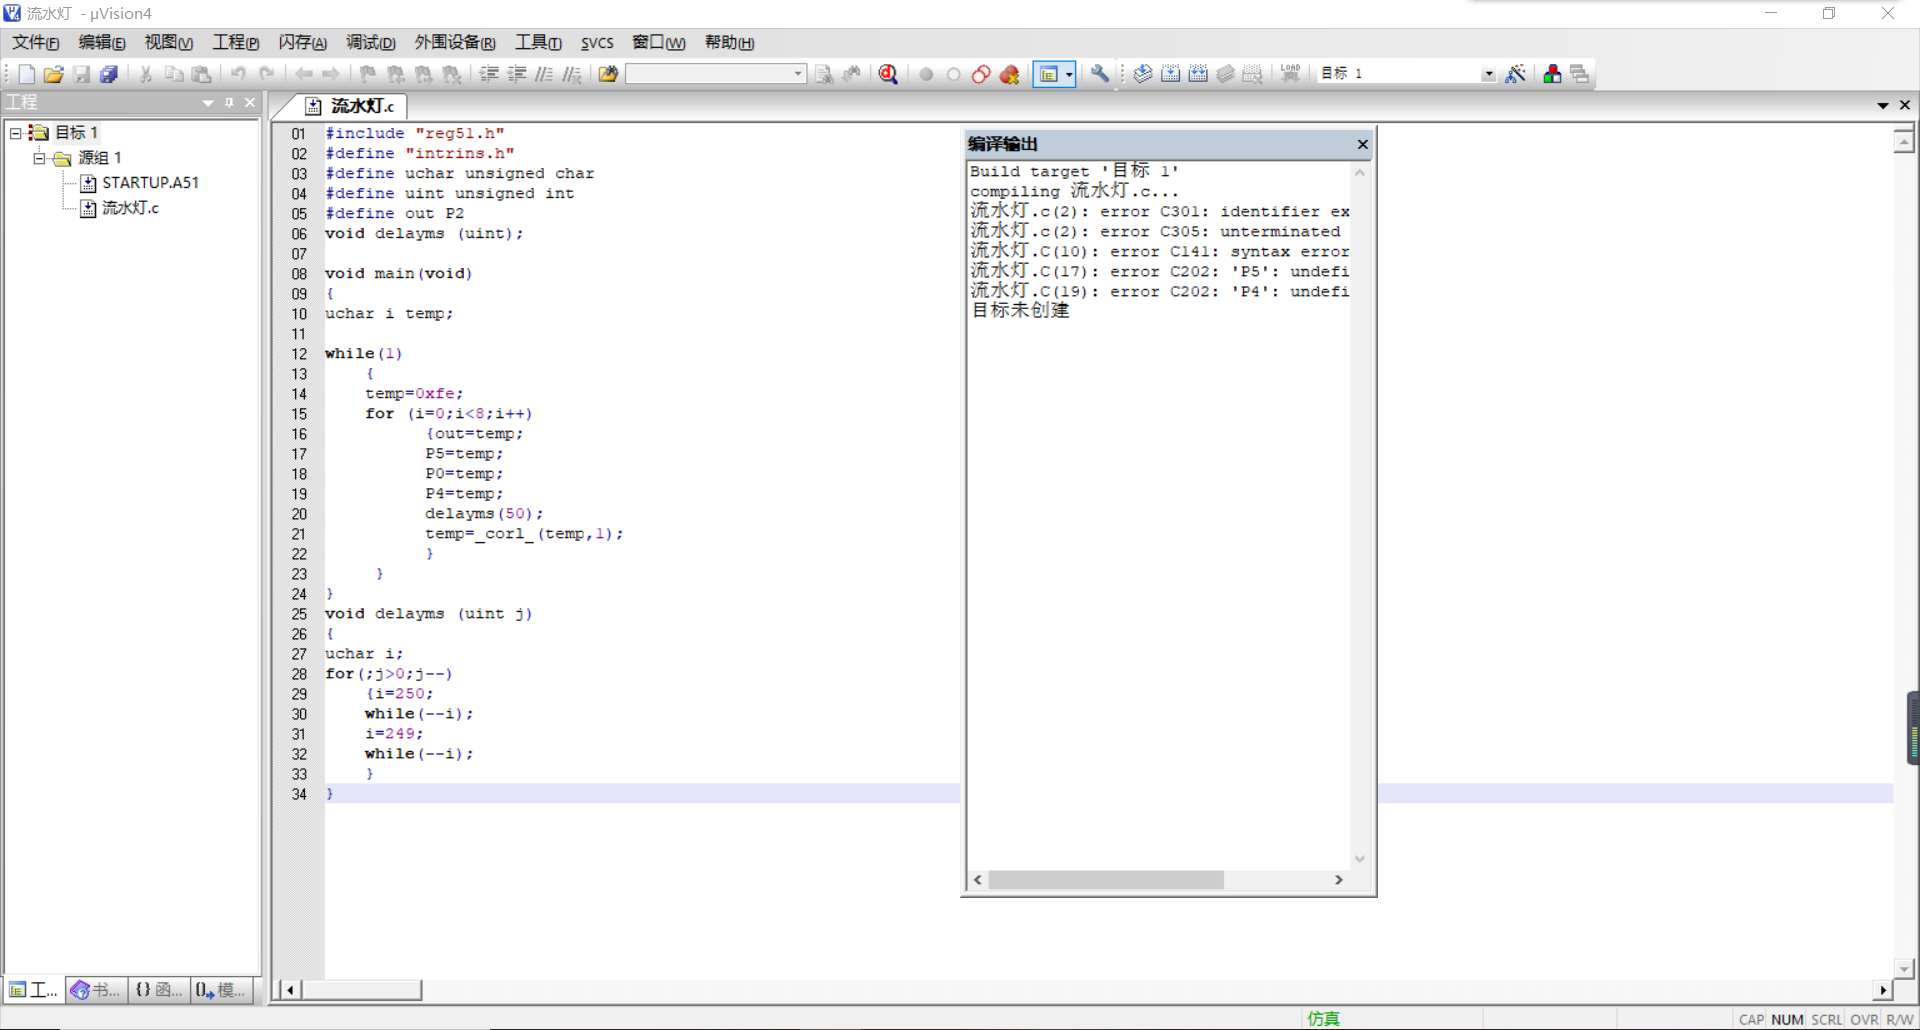The image size is (1920, 1030).
Task: Start the debug session with the magnifier icon
Action: point(888,74)
